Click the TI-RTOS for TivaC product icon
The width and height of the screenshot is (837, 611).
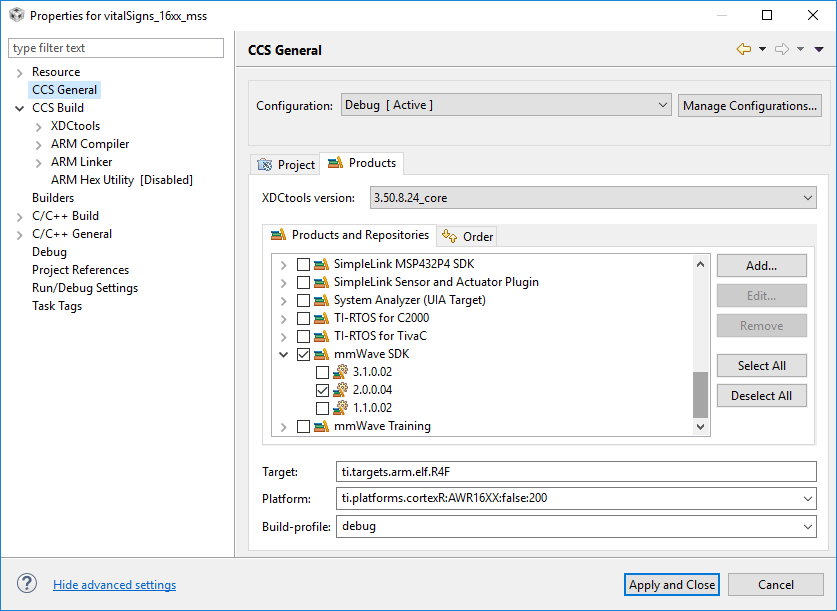point(321,336)
